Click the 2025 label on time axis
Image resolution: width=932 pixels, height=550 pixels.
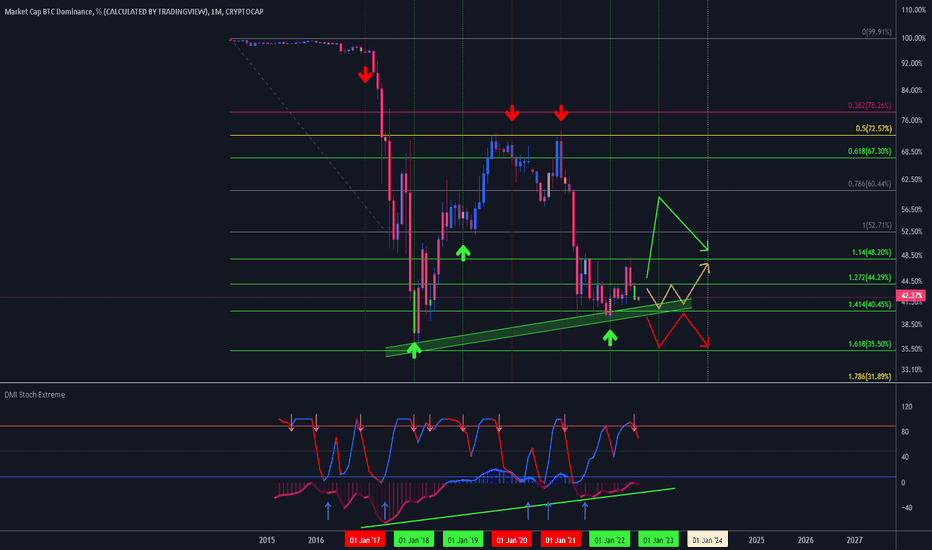click(756, 540)
